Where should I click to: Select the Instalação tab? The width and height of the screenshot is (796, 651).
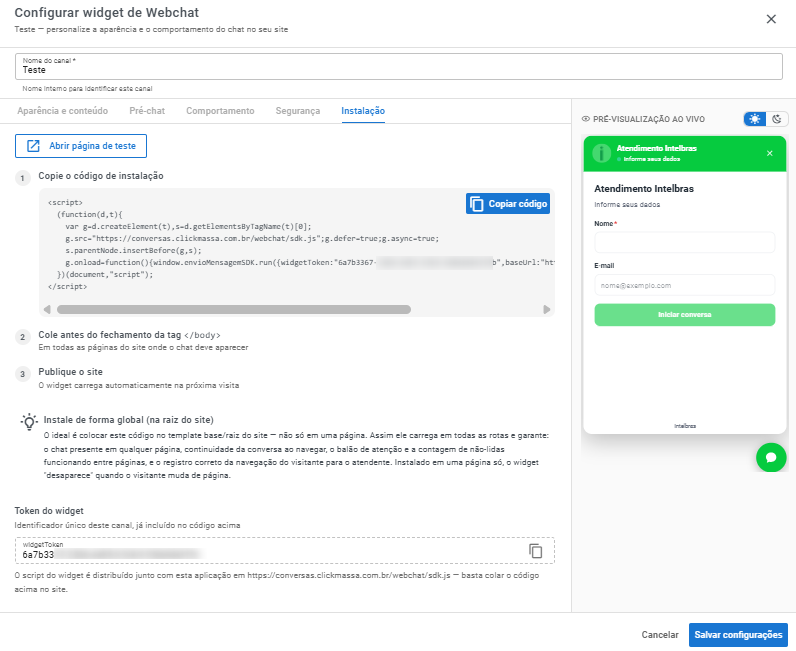pyautogui.click(x=362, y=111)
